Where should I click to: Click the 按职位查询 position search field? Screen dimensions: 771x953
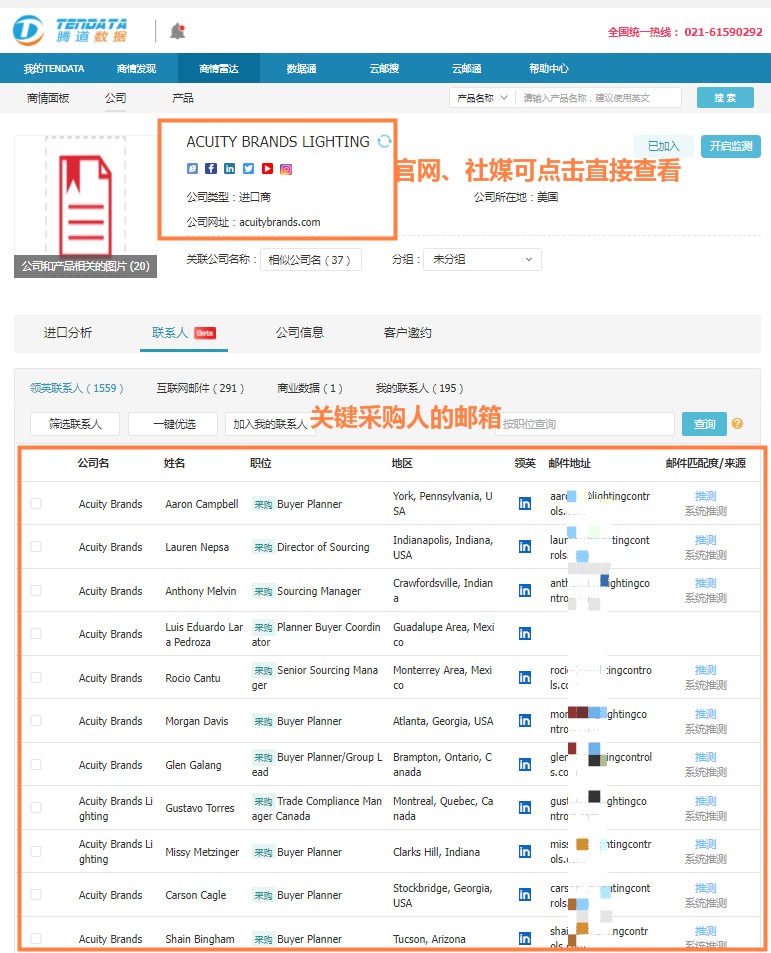[584, 424]
